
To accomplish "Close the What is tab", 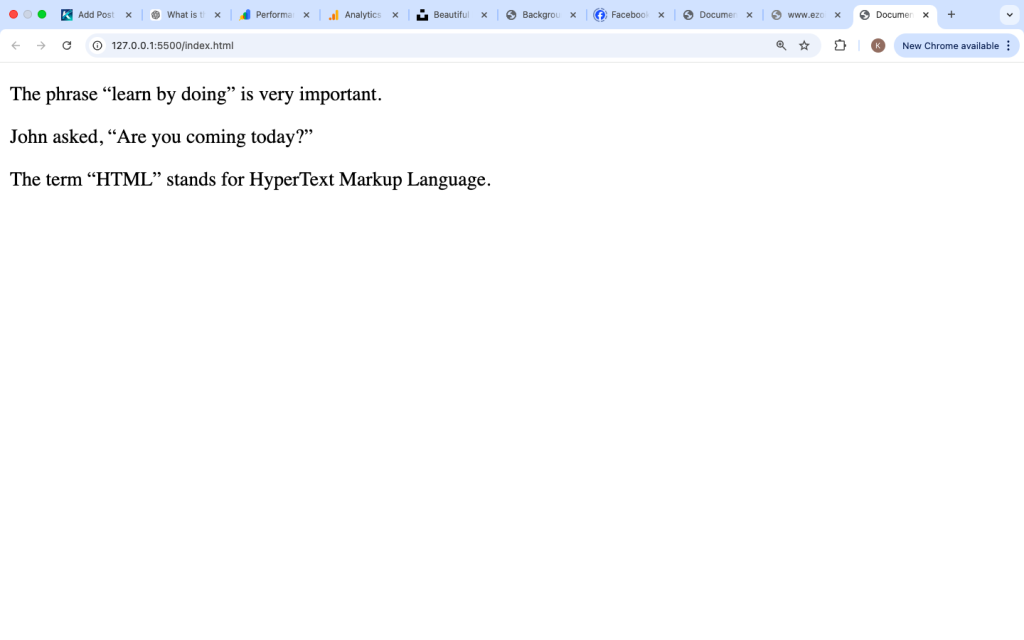I will tap(217, 14).
